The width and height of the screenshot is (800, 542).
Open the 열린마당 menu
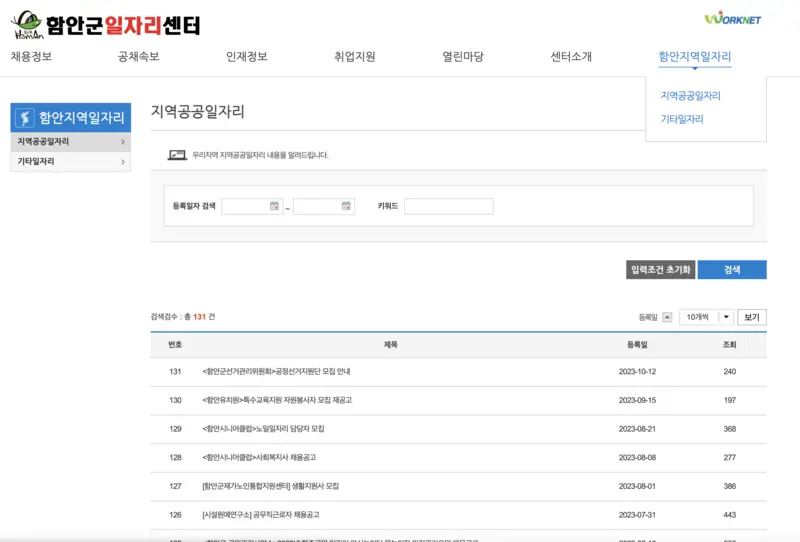[x=463, y=56]
